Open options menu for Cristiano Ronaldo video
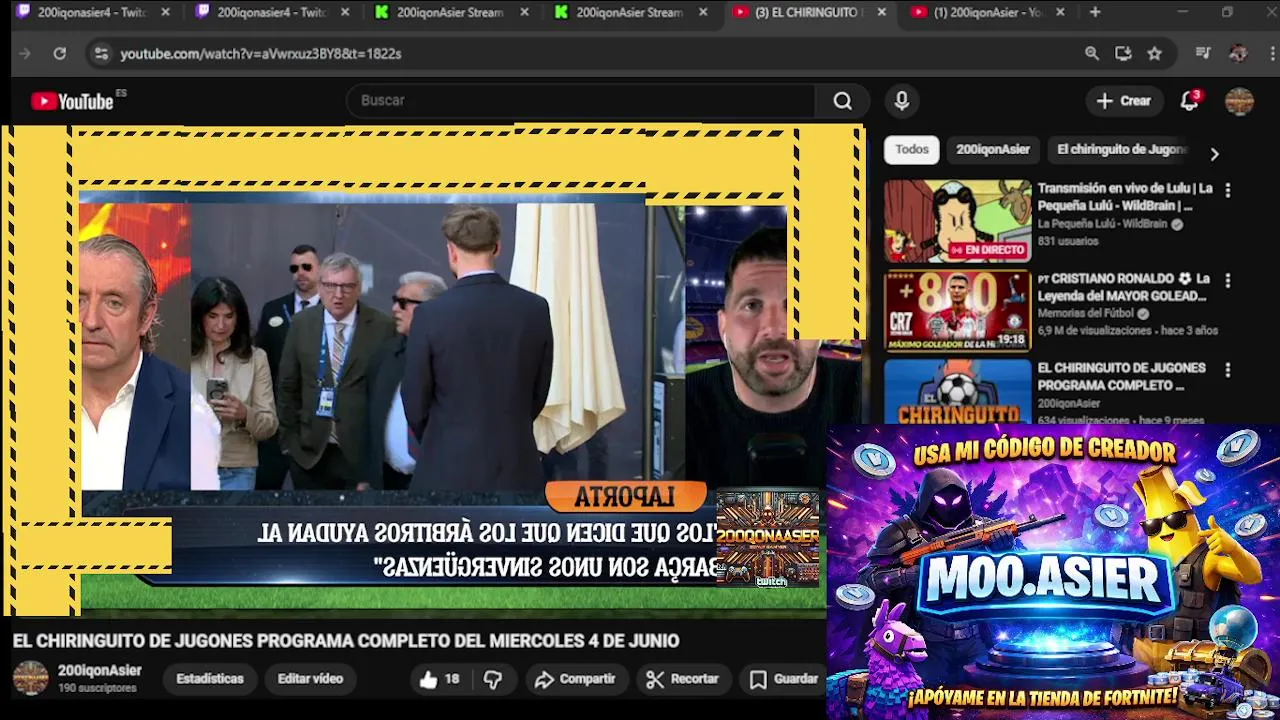The height and width of the screenshot is (720, 1280). coord(1228,280)
